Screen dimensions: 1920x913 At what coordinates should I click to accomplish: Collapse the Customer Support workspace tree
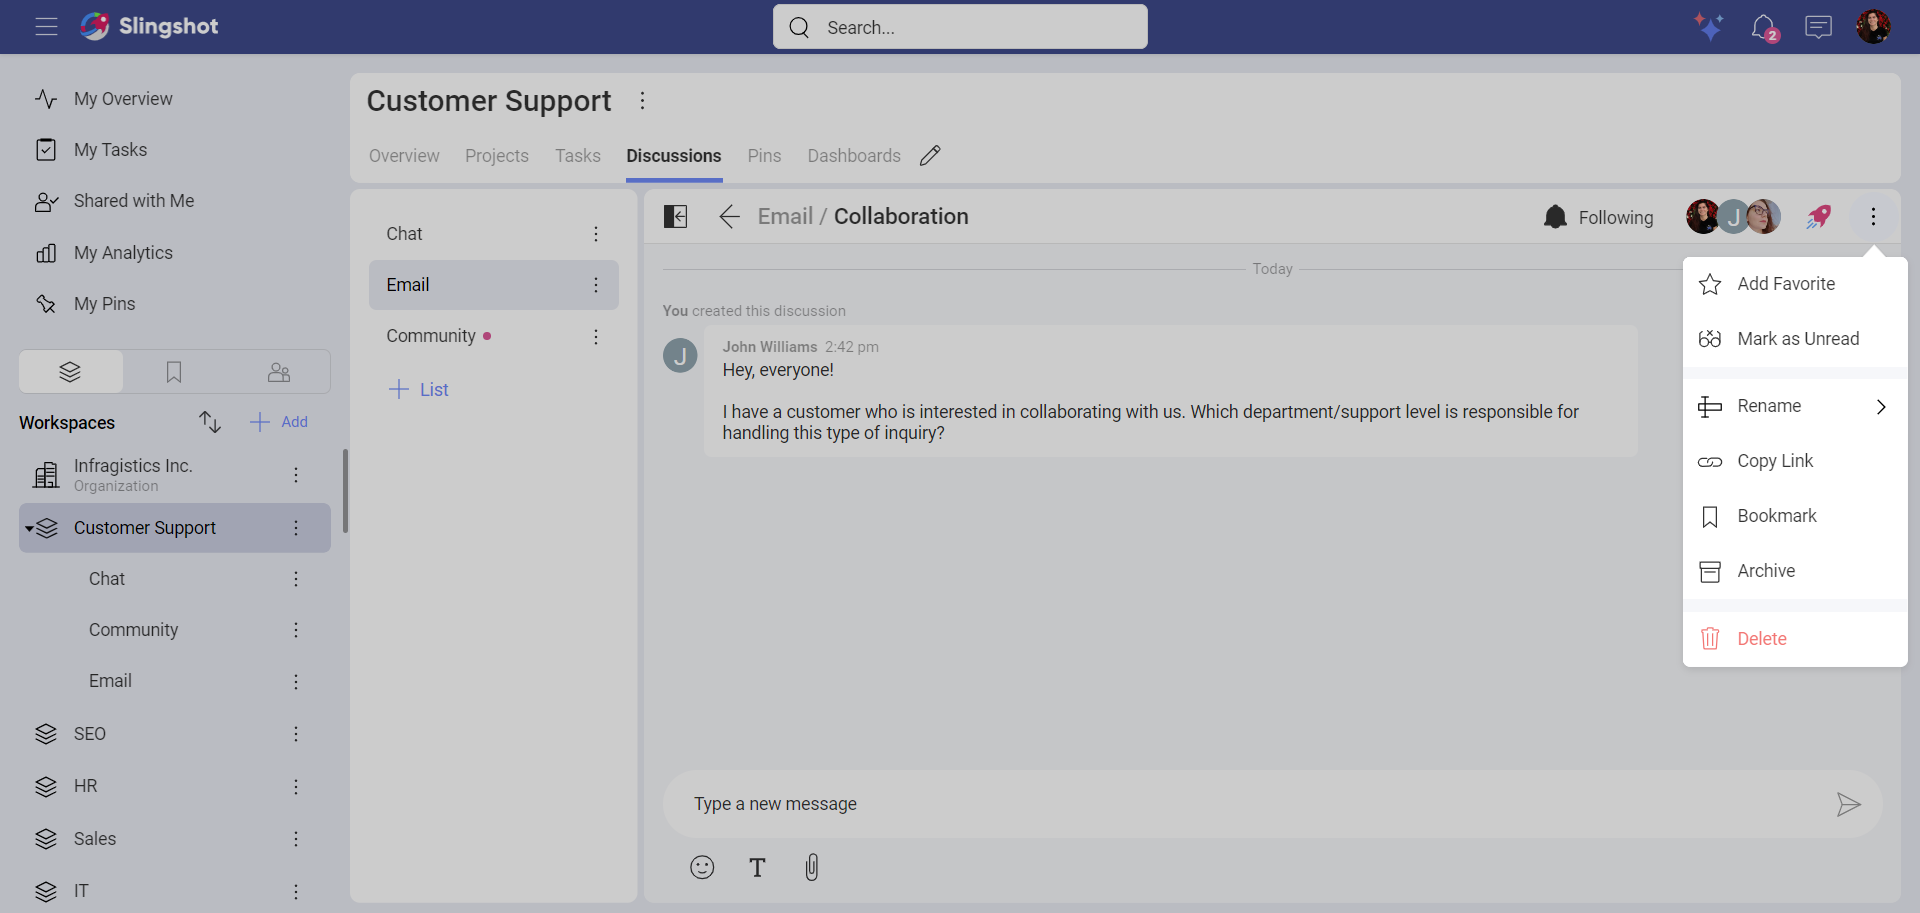(30, 528)
